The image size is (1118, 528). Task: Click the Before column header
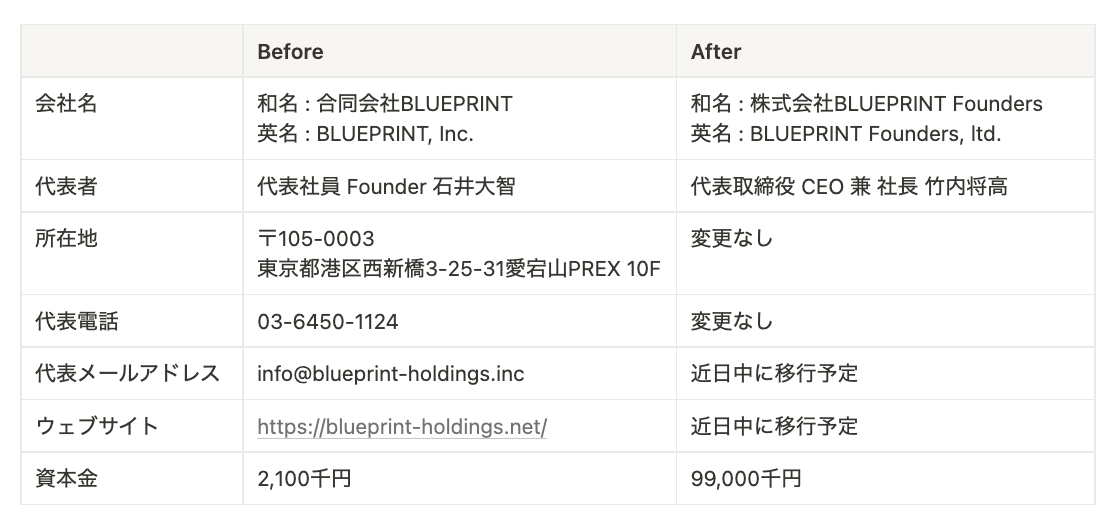point(290,51)
